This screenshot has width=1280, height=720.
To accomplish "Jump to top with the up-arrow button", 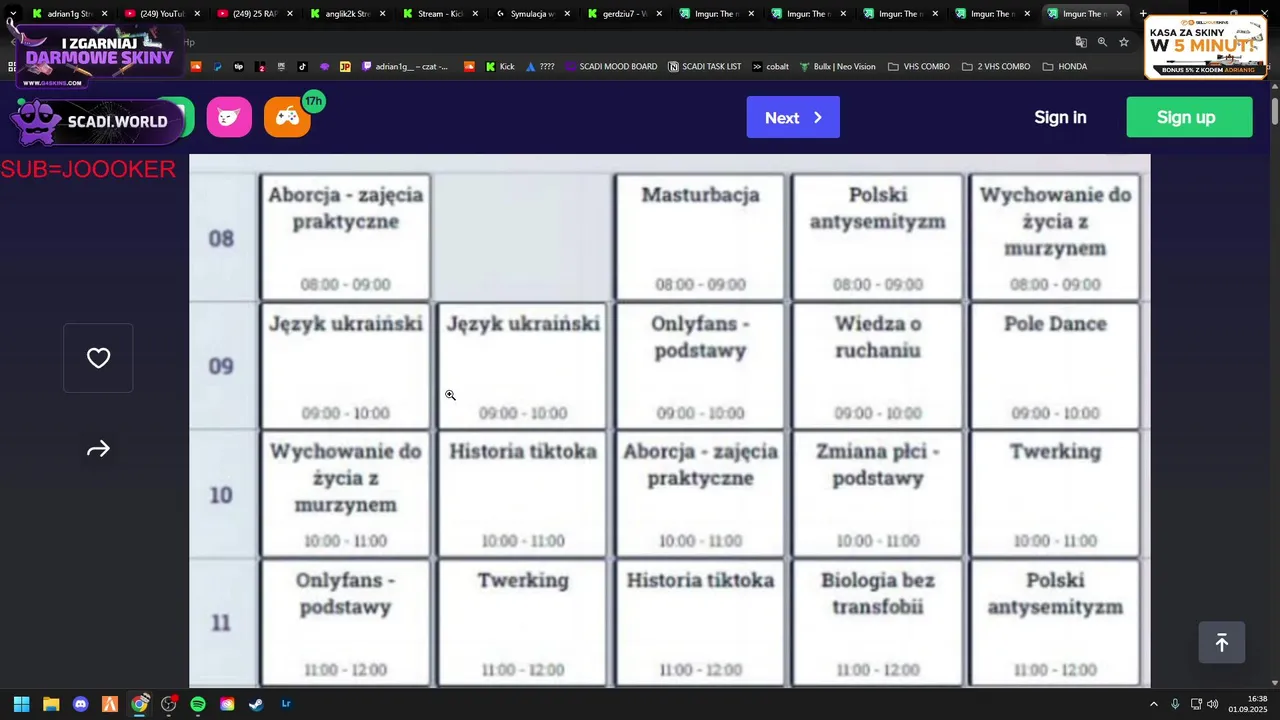I will (1222, 643).
